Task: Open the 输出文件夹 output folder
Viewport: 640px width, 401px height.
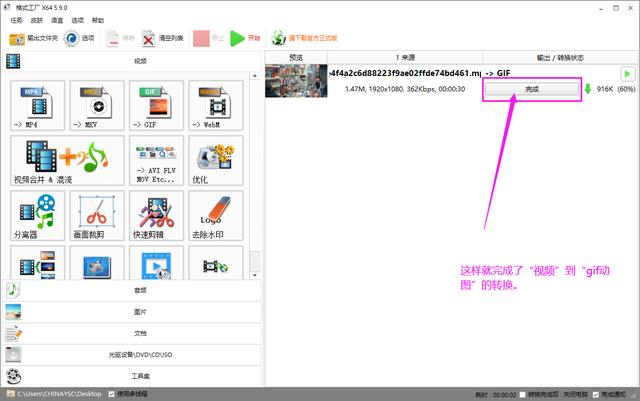Action: coord(33,38)
